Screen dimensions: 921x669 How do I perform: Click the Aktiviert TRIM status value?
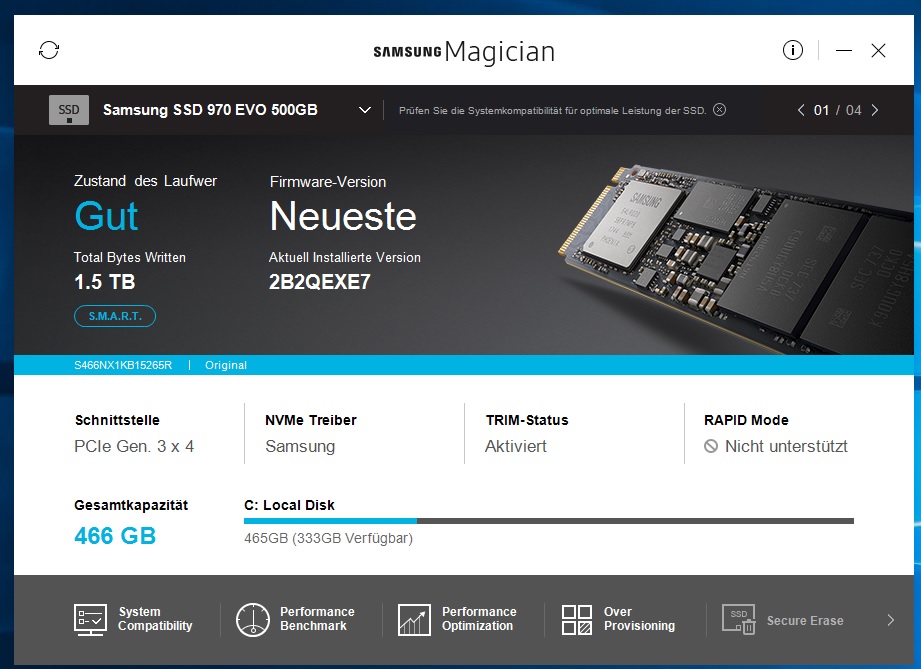(x=516, y=446)
